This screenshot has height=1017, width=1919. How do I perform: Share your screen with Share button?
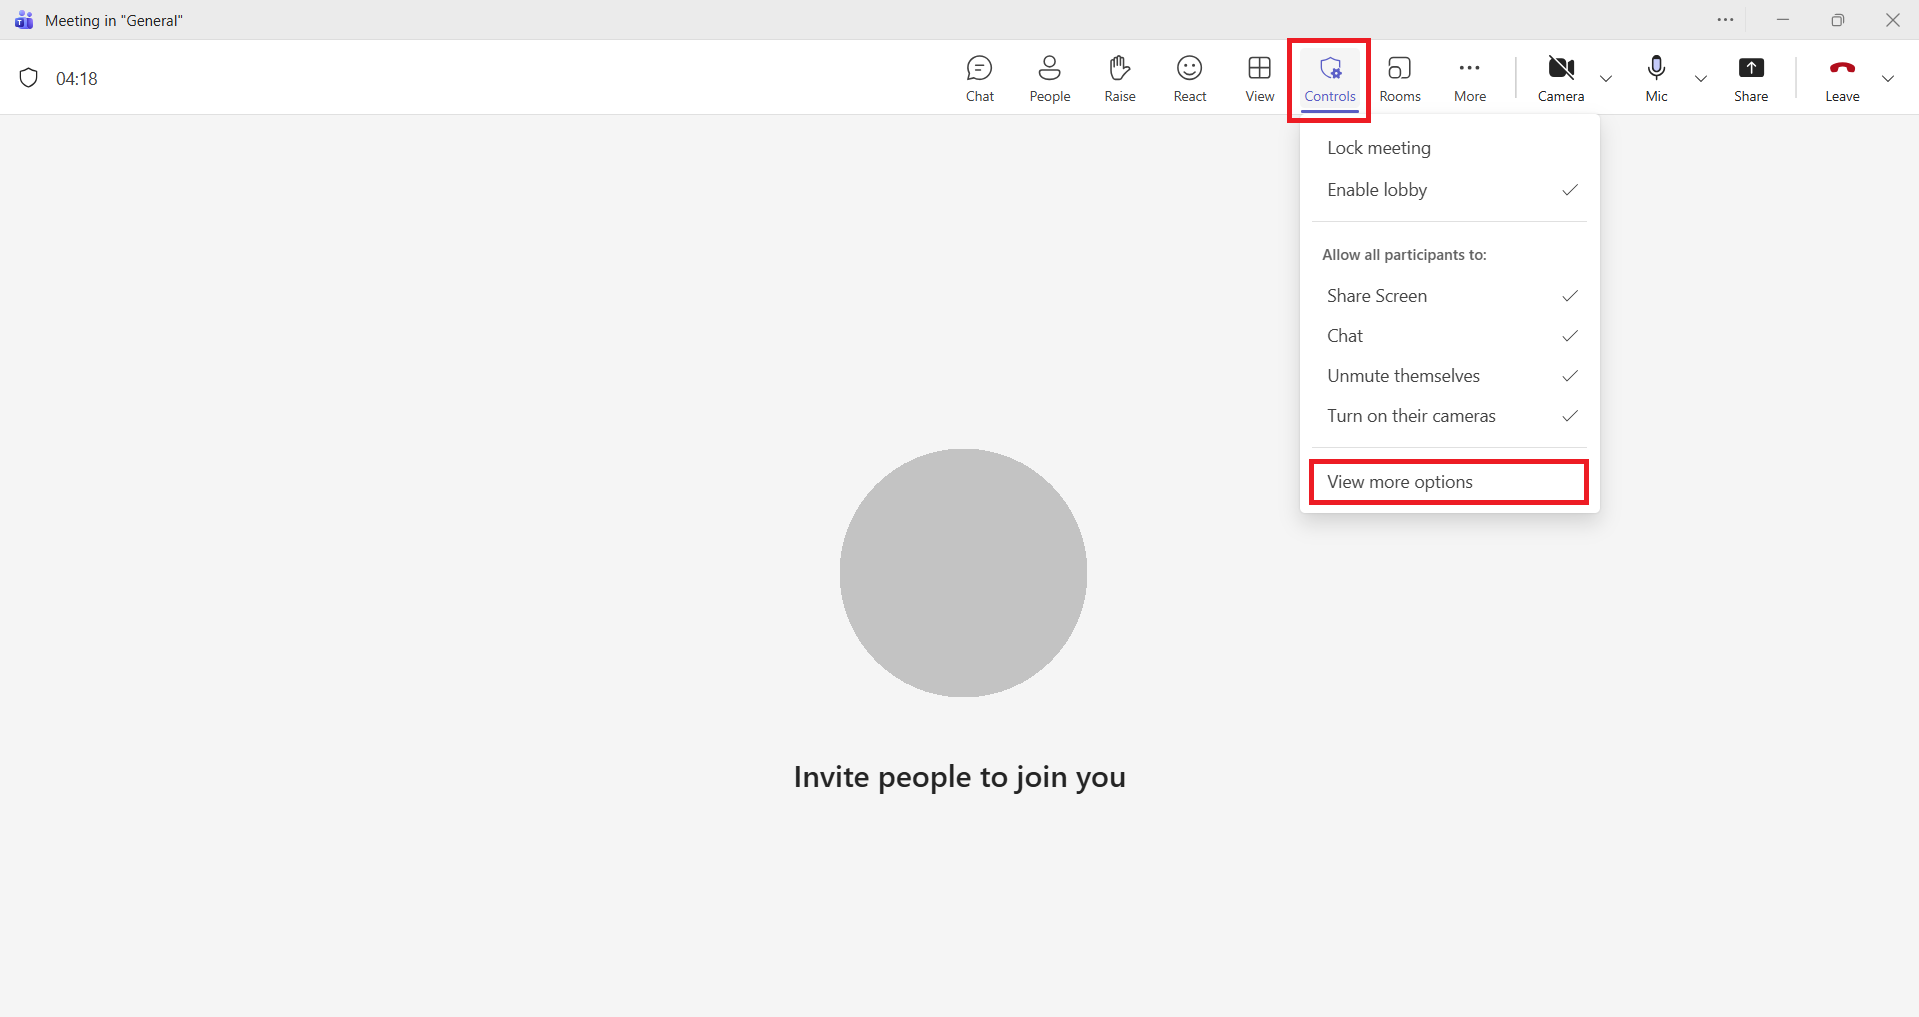pos(1750,78)
